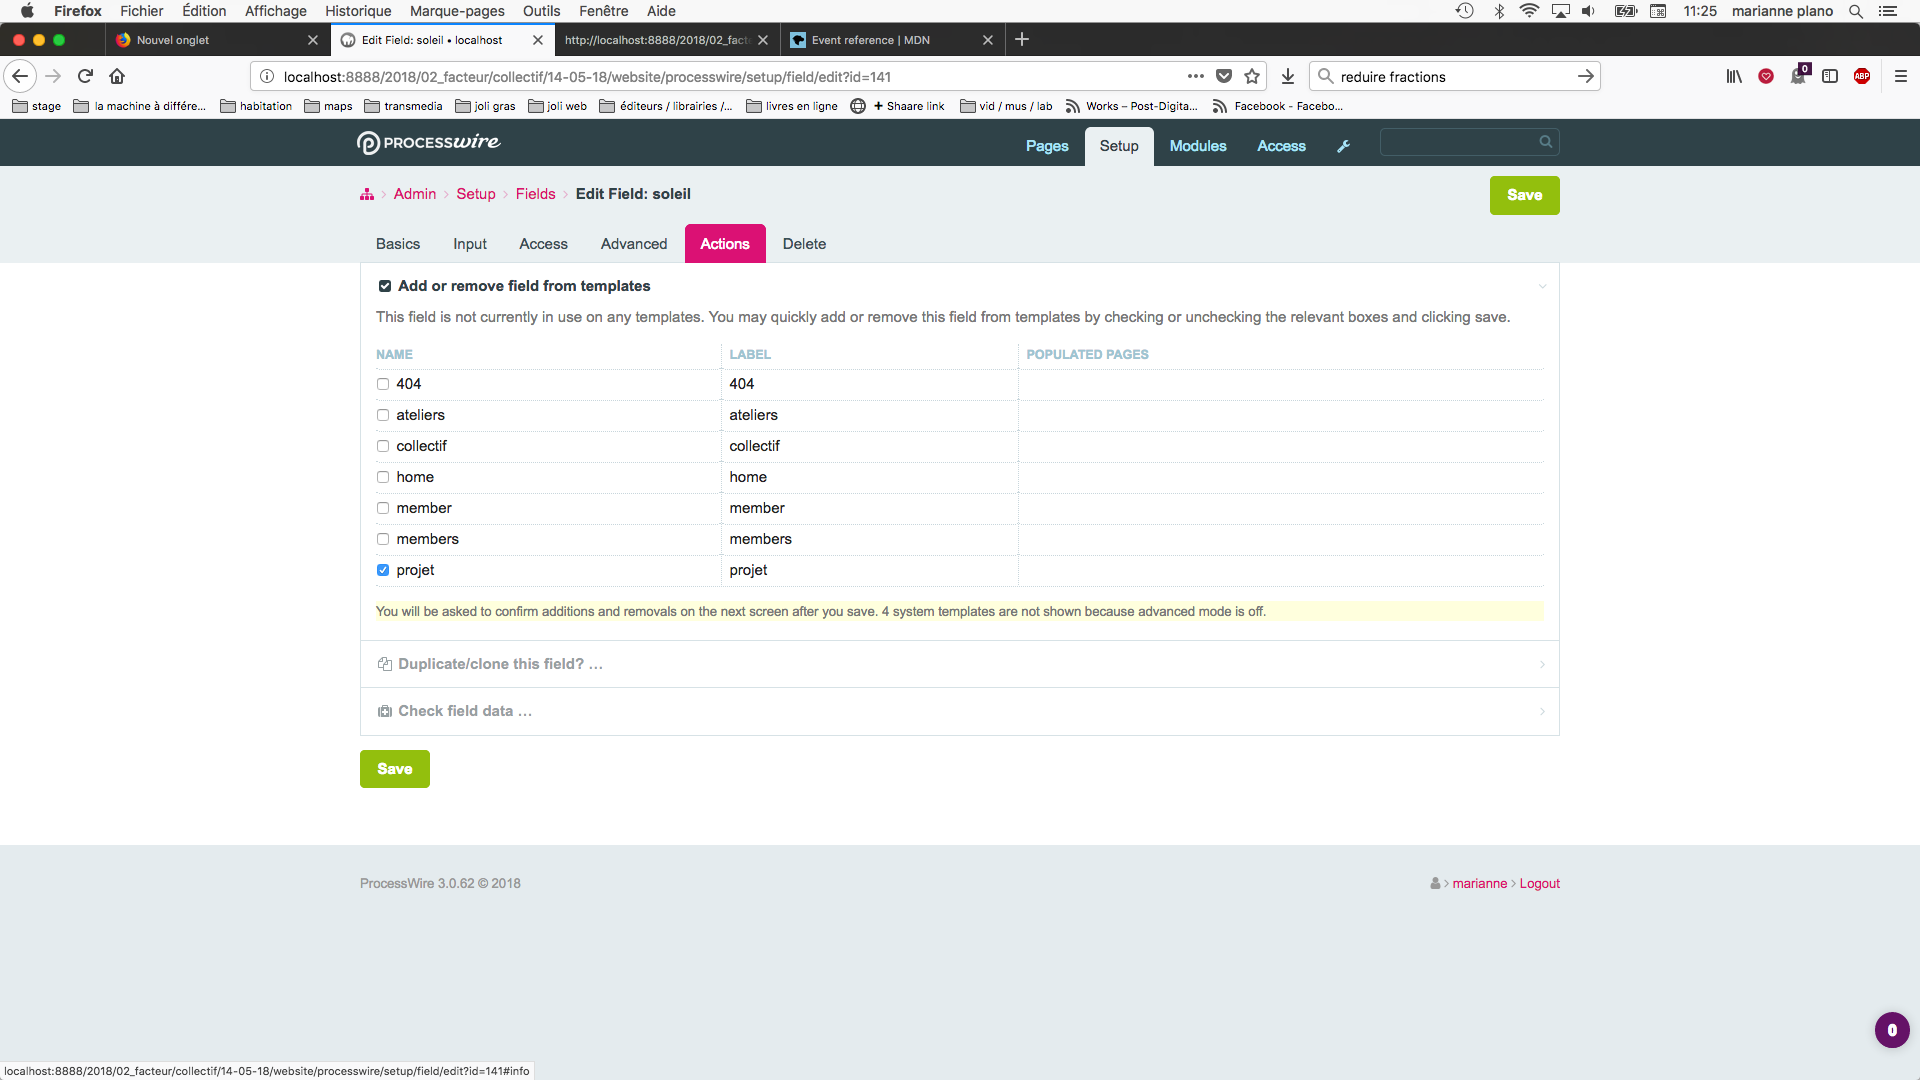
Task: Collapse the Add or remove field section
Action: pyautogui.click(x=524, y=286)
